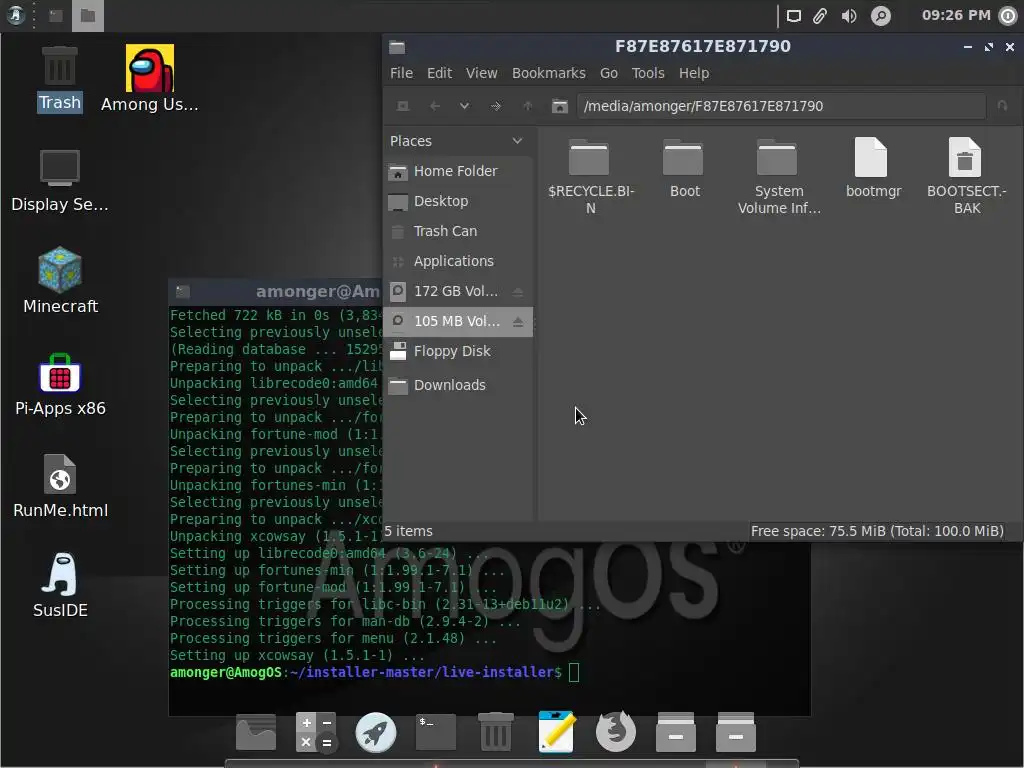This screenshot has width=1024, height=768.
Task: Select the Boot folder
Action: [x=684, y=168]
